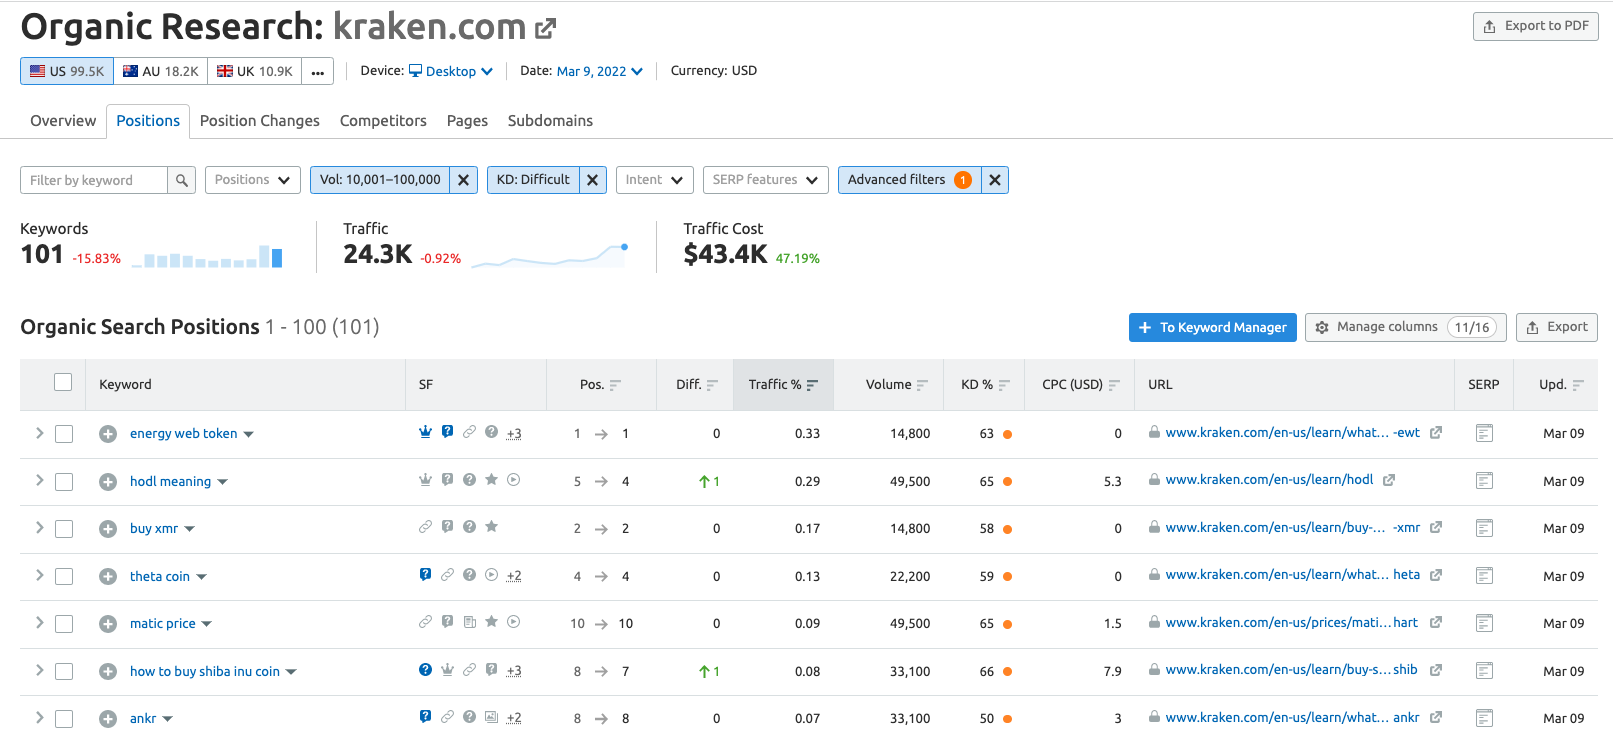View SERP snapshot for energy web token
This screenshot has height=741, width=1613.
[1484, 433]
